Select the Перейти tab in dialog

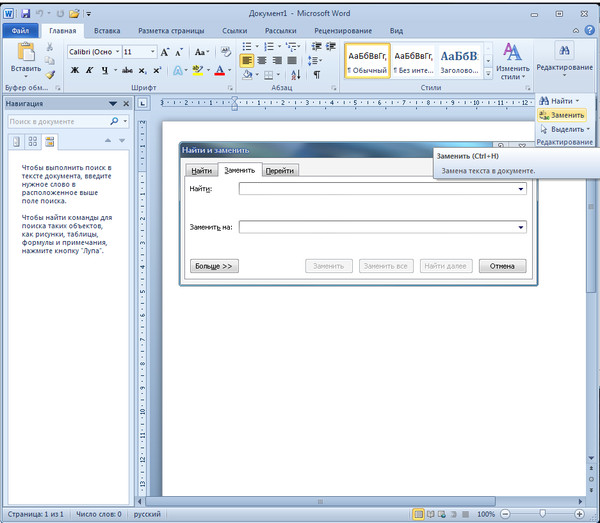280,171
